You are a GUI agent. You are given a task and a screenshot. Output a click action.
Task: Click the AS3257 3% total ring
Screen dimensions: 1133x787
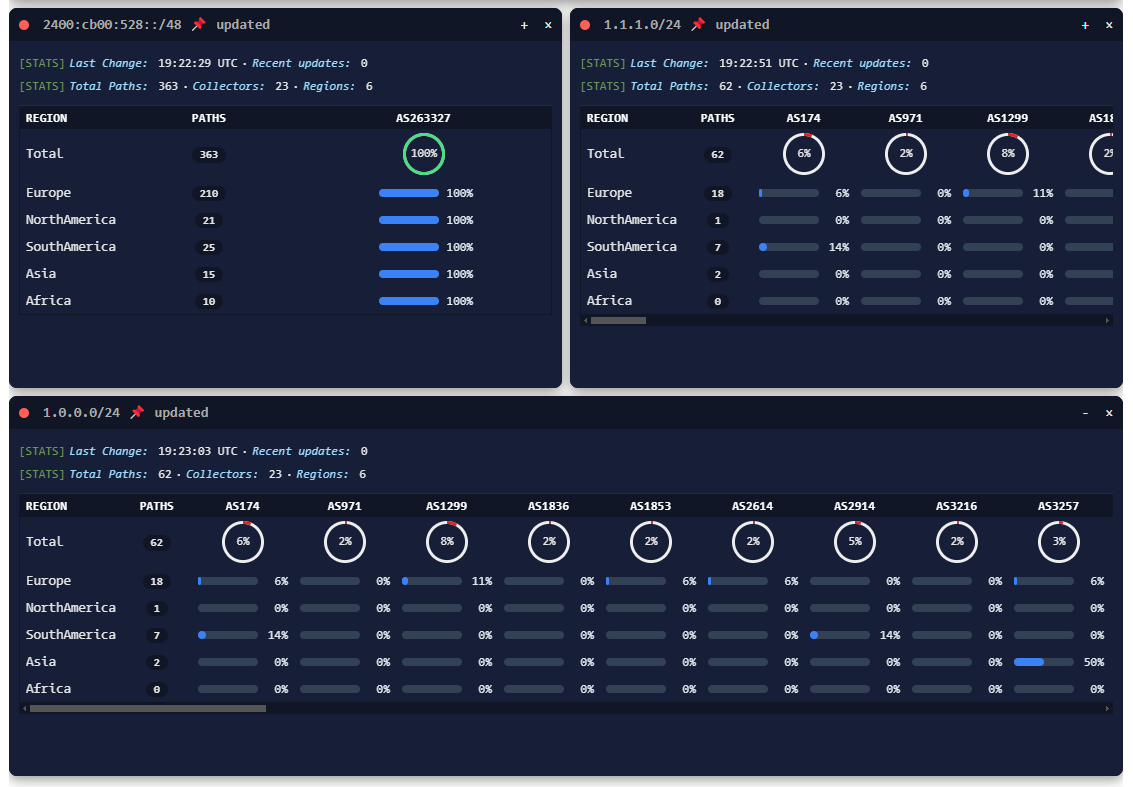click(x=1059, y=542)
